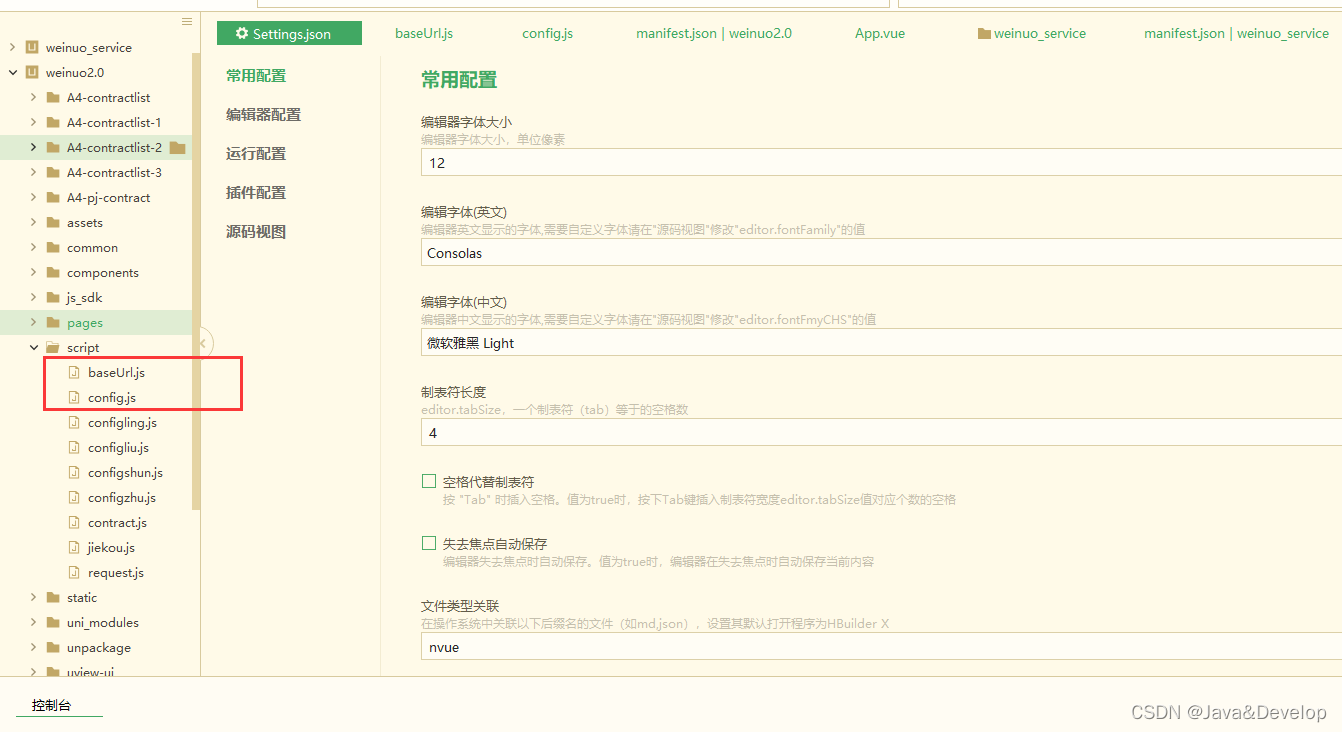Click the A4-pj-contract folder icon
The width and height of the screenshot is (1342, 732).
(x=53, y=197)
